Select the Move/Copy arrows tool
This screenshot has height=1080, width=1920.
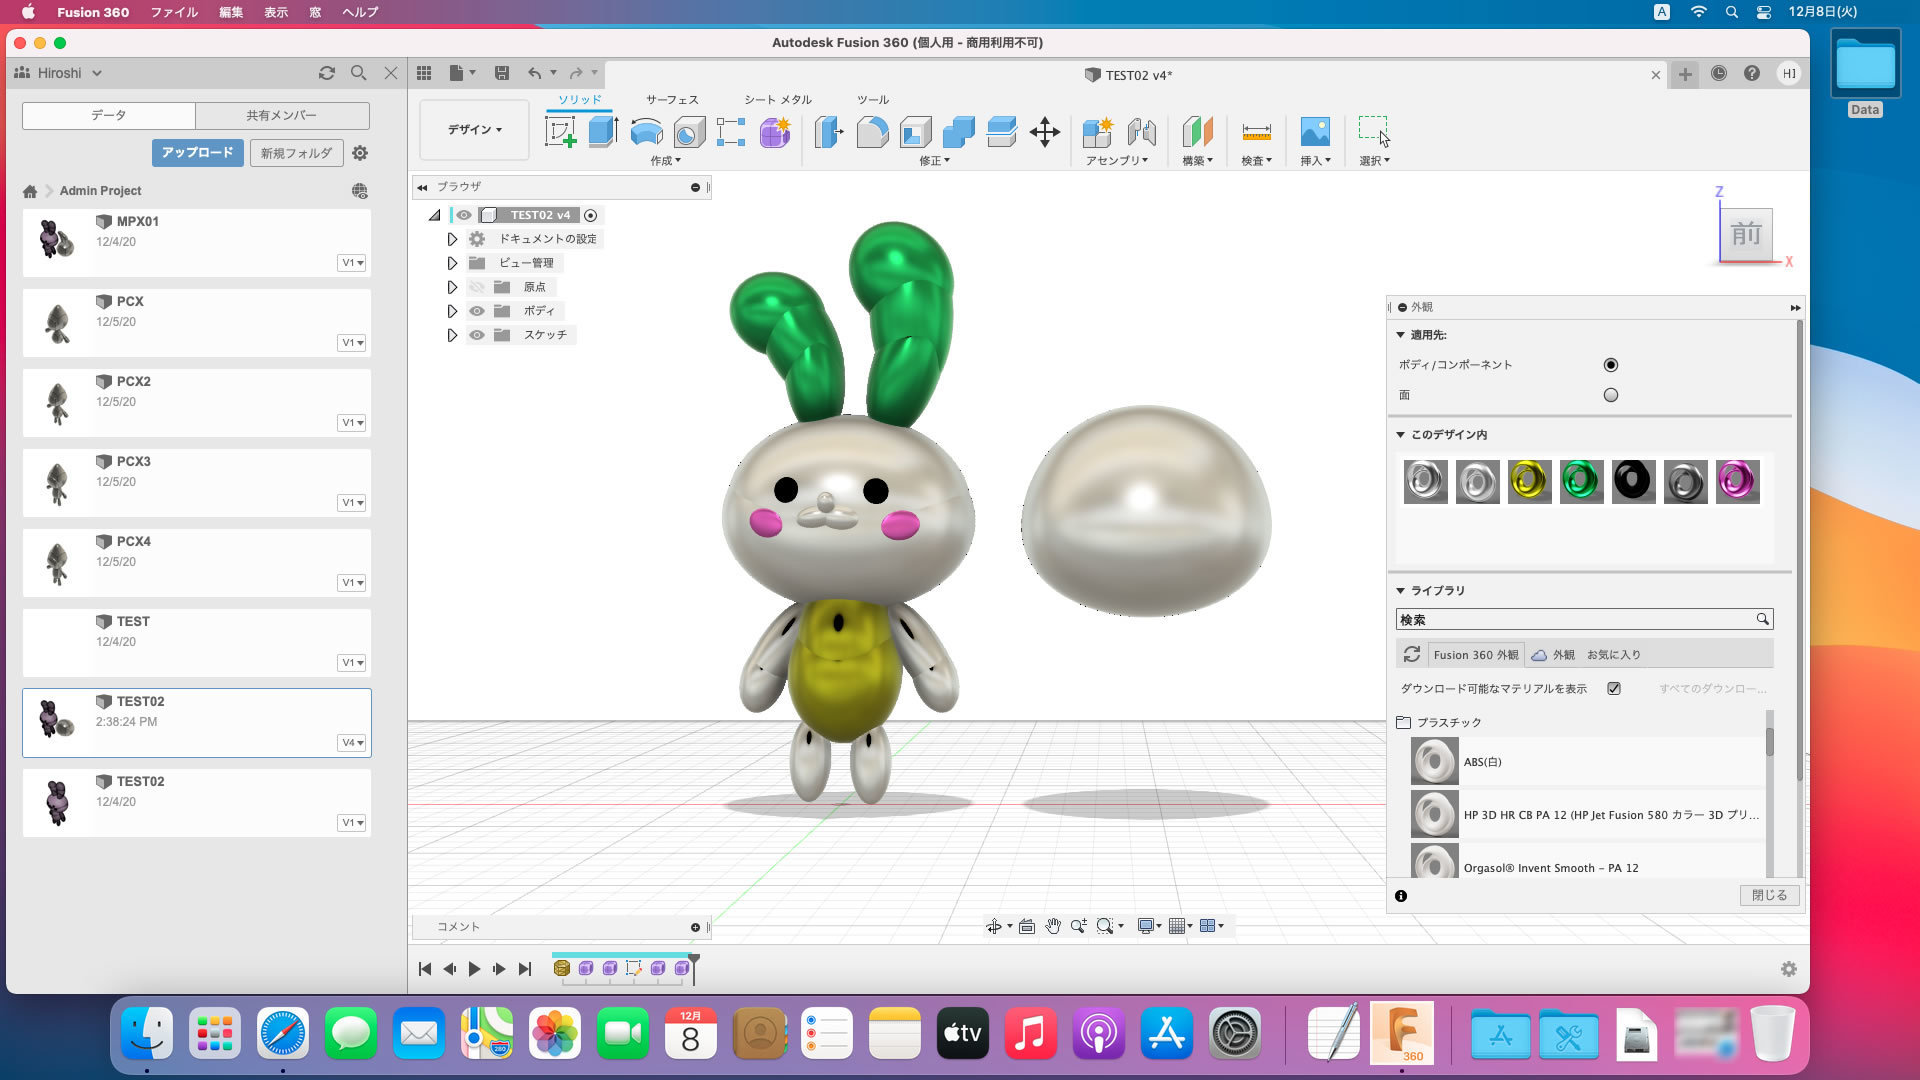(1045, 131)
